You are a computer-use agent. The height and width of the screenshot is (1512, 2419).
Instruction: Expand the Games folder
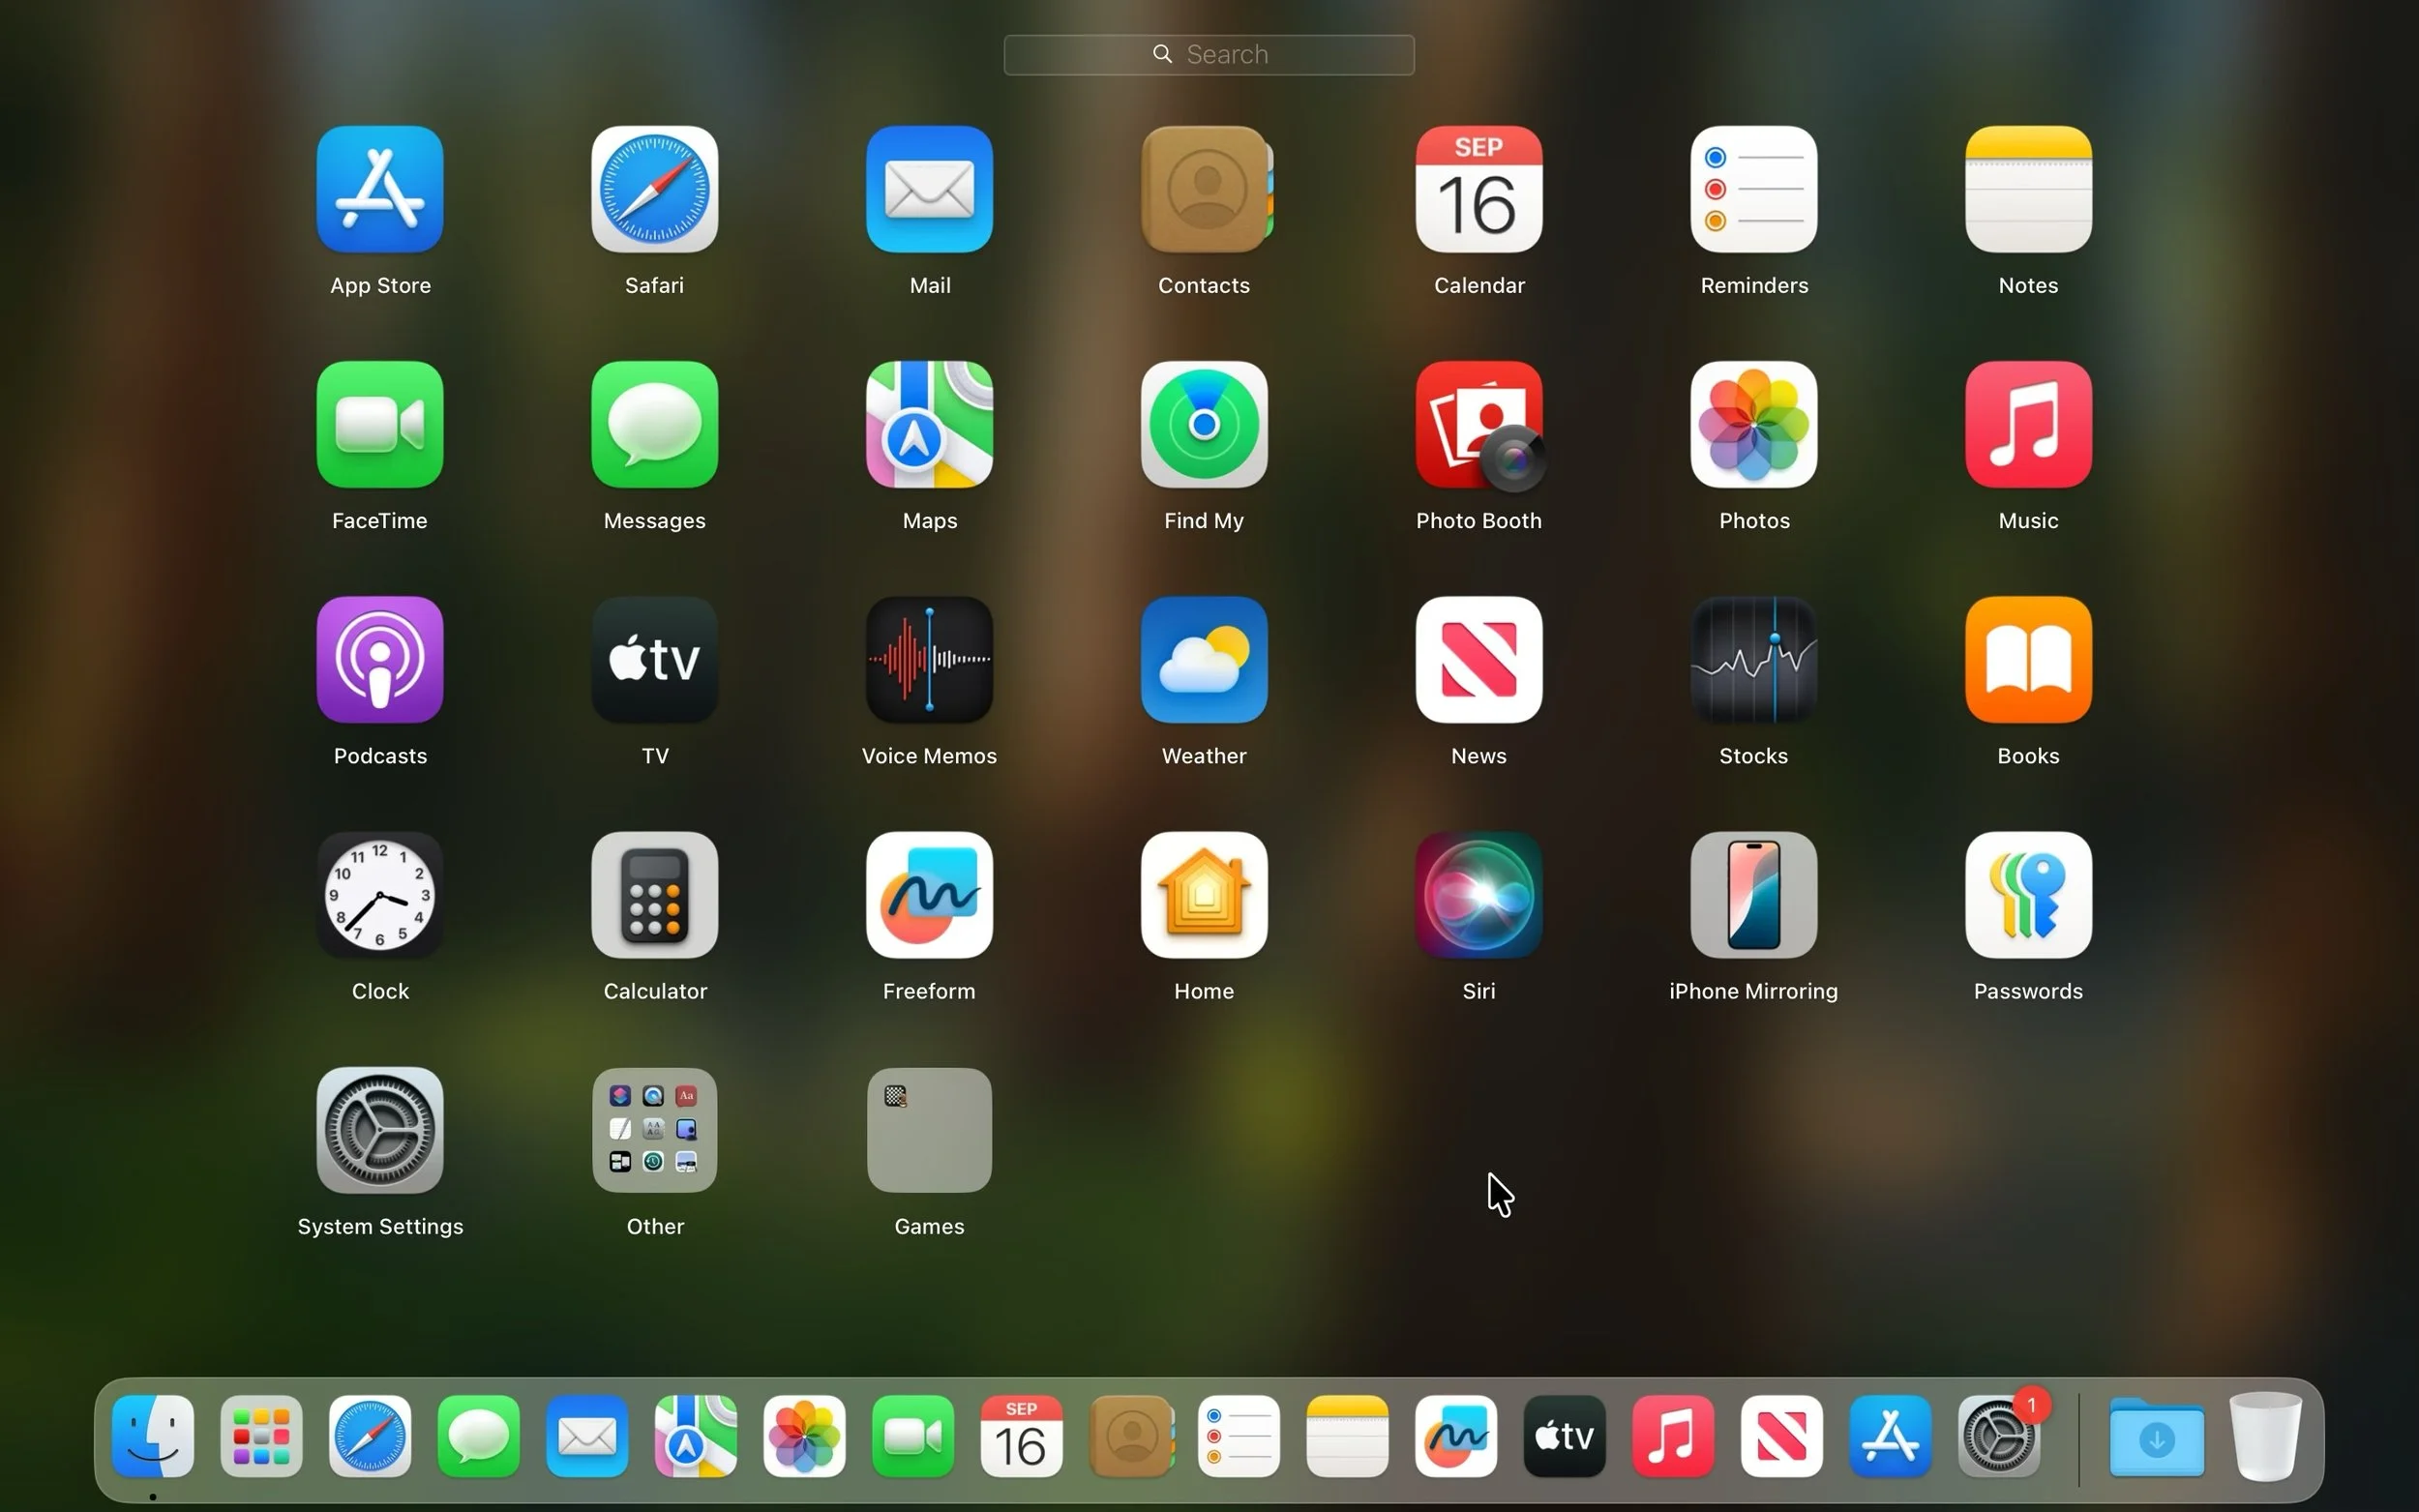(929, 1130)
